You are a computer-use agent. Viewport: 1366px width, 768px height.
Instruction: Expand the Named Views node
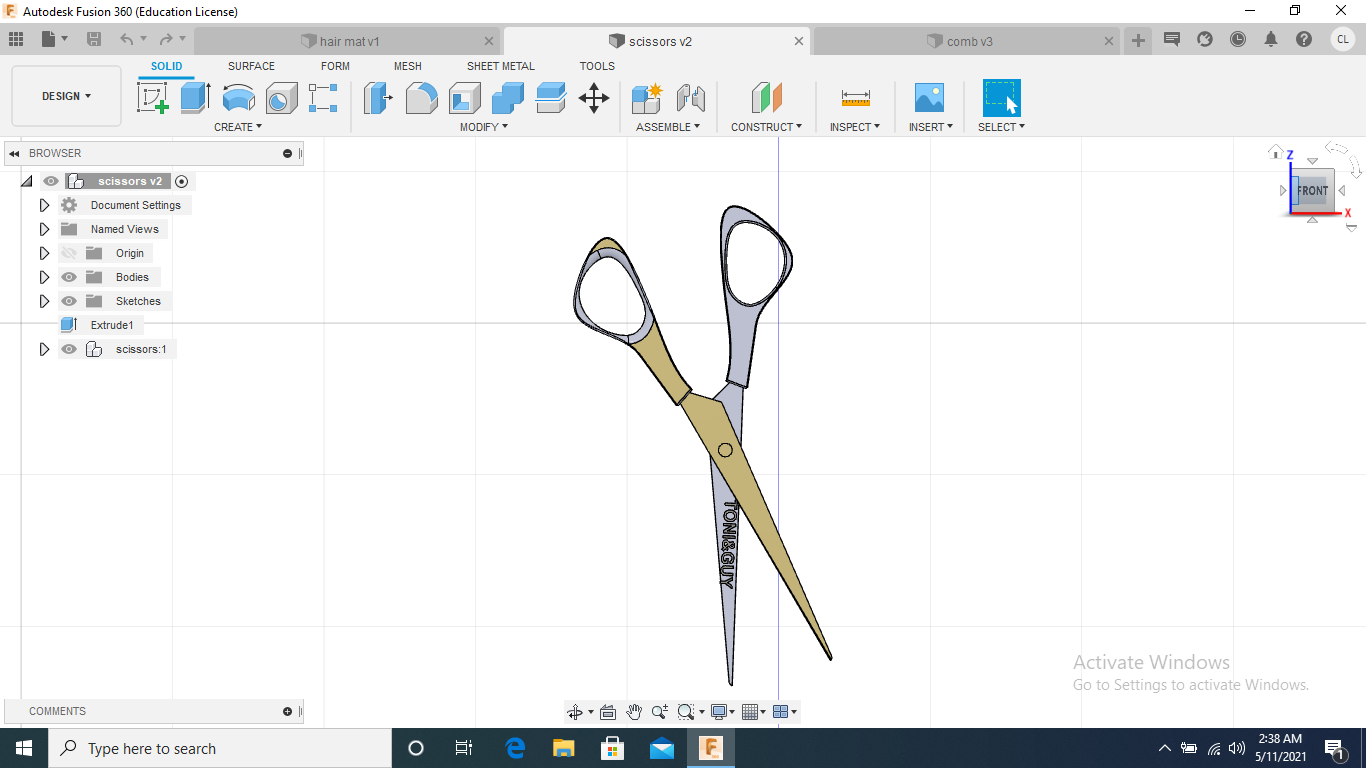pos(44,229)
